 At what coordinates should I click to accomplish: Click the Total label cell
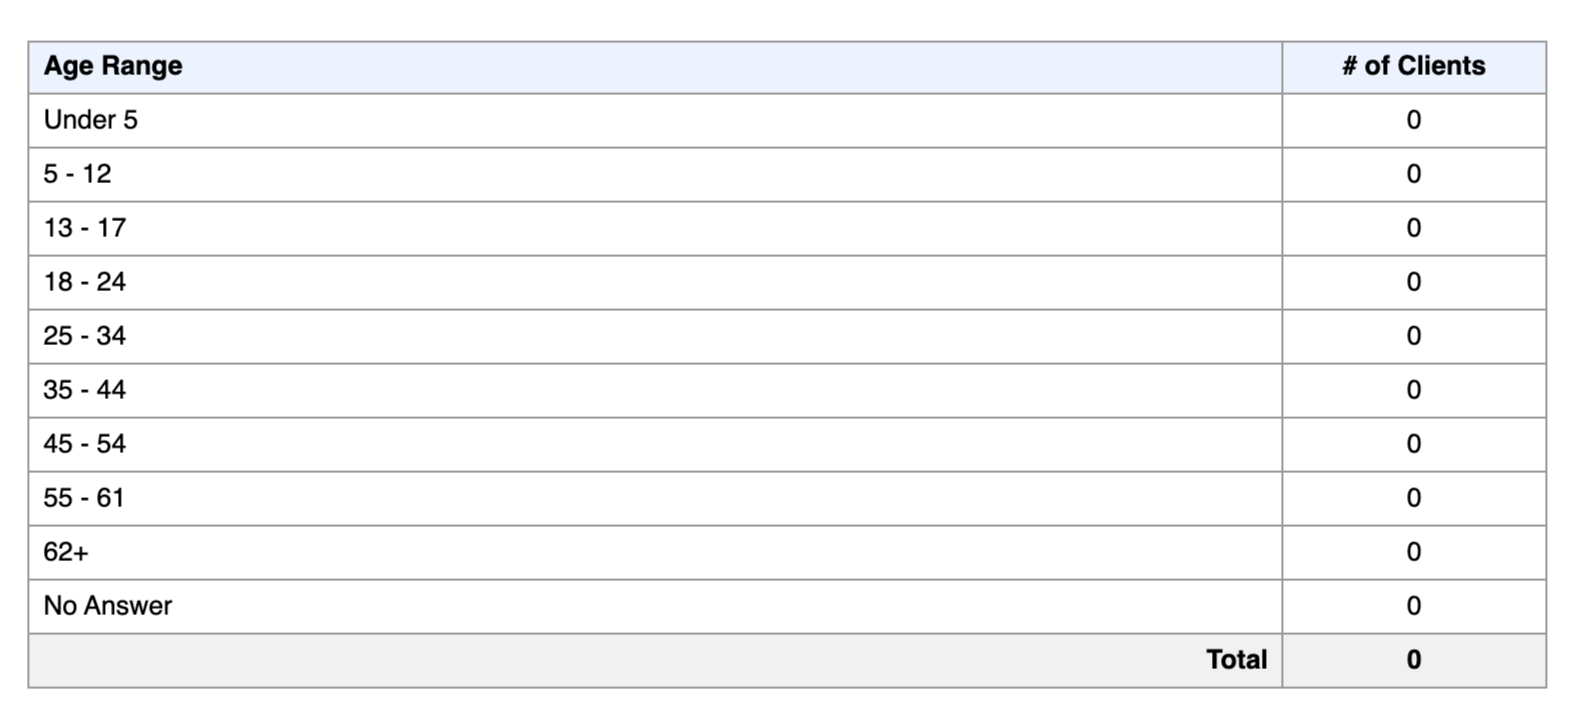click(x=655, y=661)
